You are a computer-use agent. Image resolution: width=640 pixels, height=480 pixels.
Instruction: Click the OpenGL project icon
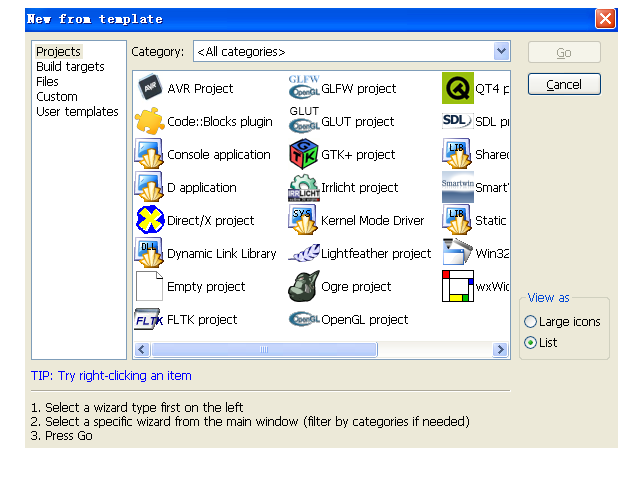click(x=304, y=319)
